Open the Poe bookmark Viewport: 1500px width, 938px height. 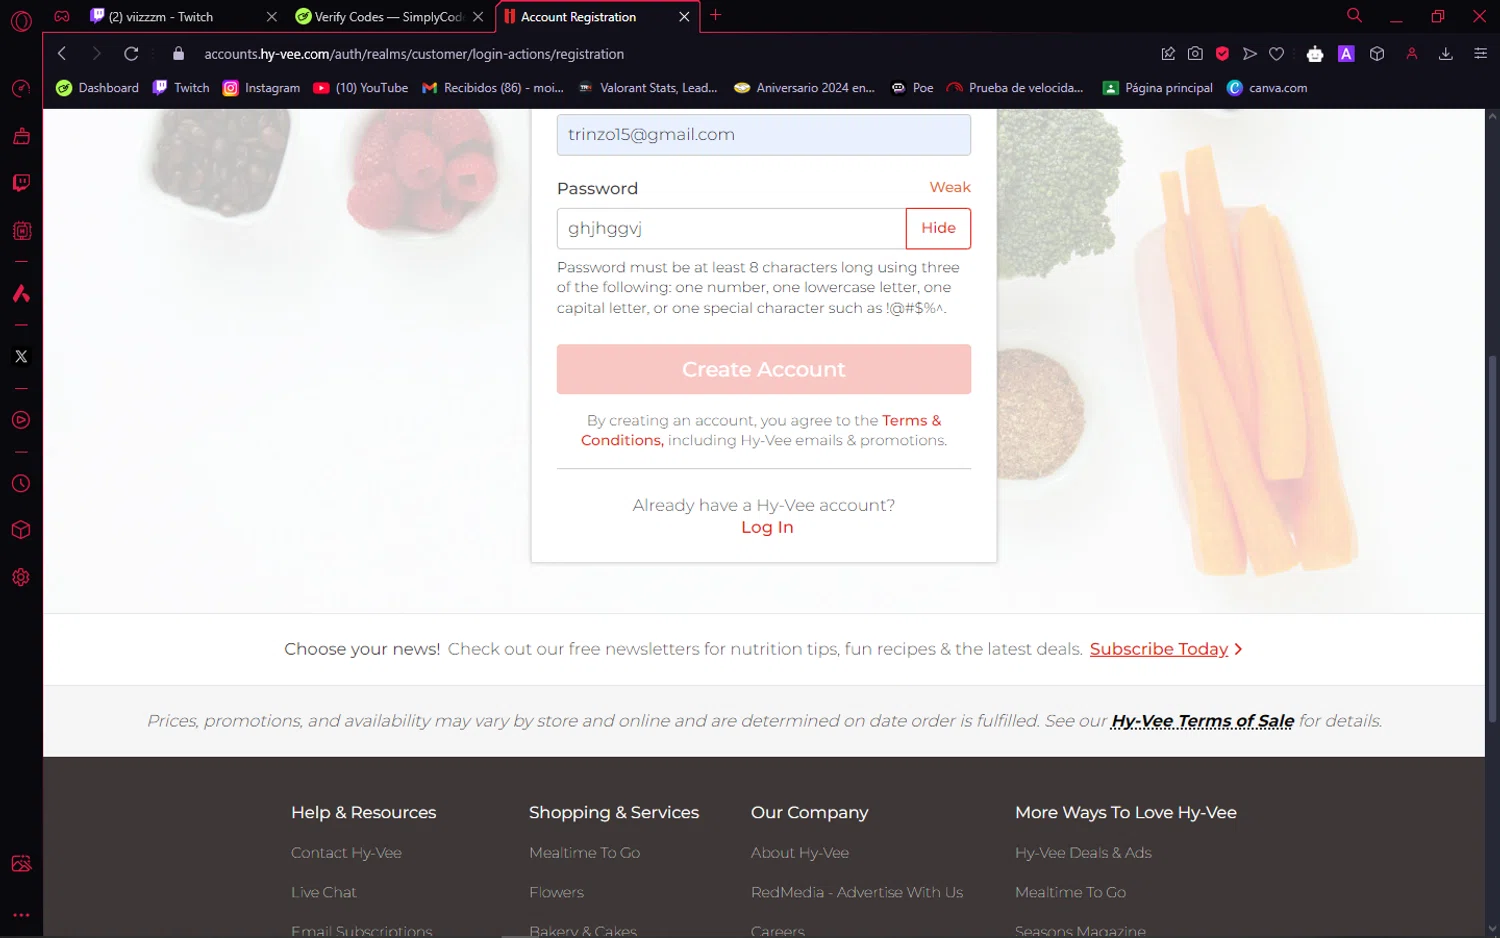[x=912, y=88]
